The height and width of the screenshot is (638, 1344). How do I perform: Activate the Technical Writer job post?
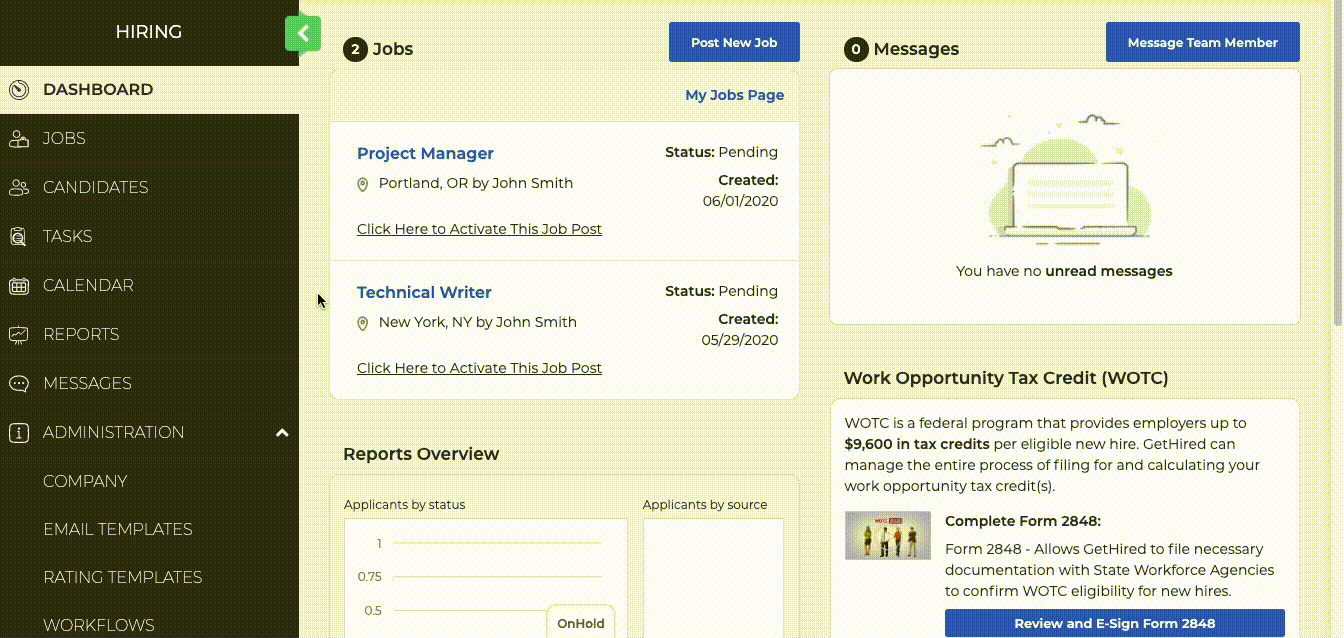479,368
